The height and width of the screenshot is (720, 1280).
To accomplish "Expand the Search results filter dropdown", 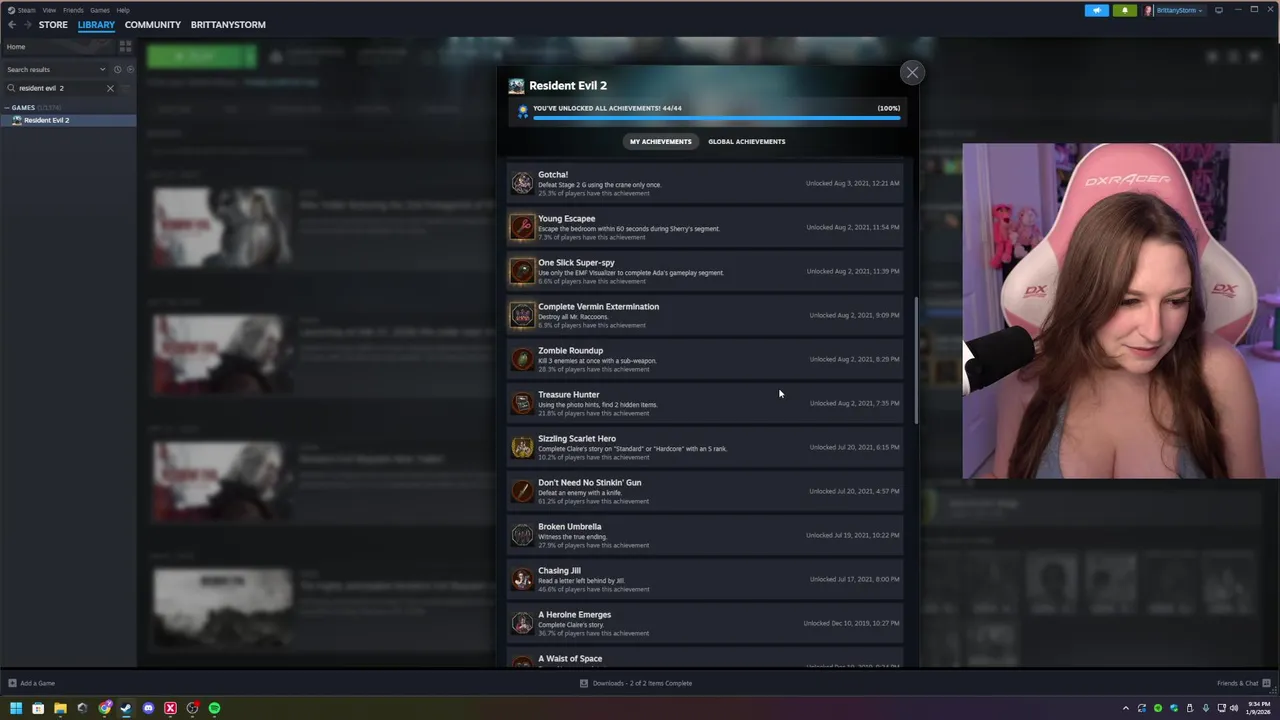I will coord(102,69).
